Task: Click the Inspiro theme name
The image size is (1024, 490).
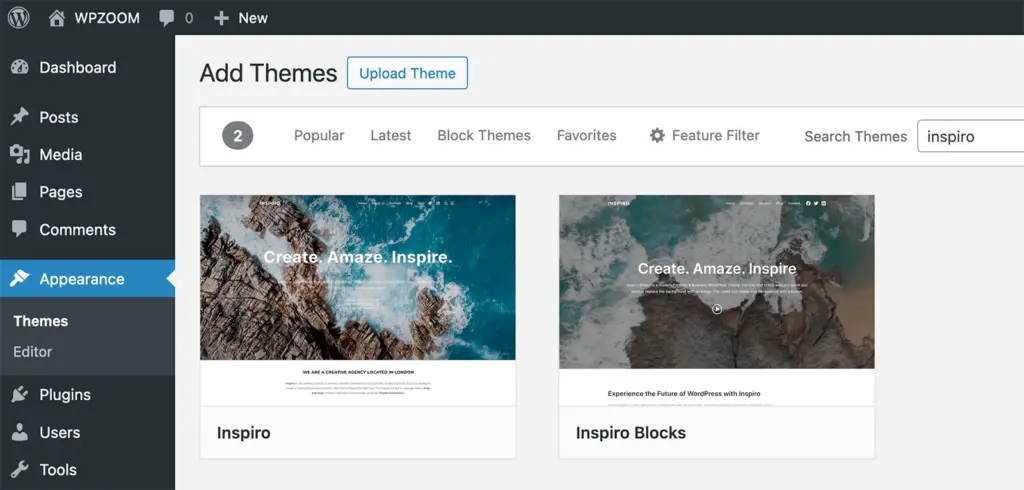Action: pos(244,433)
